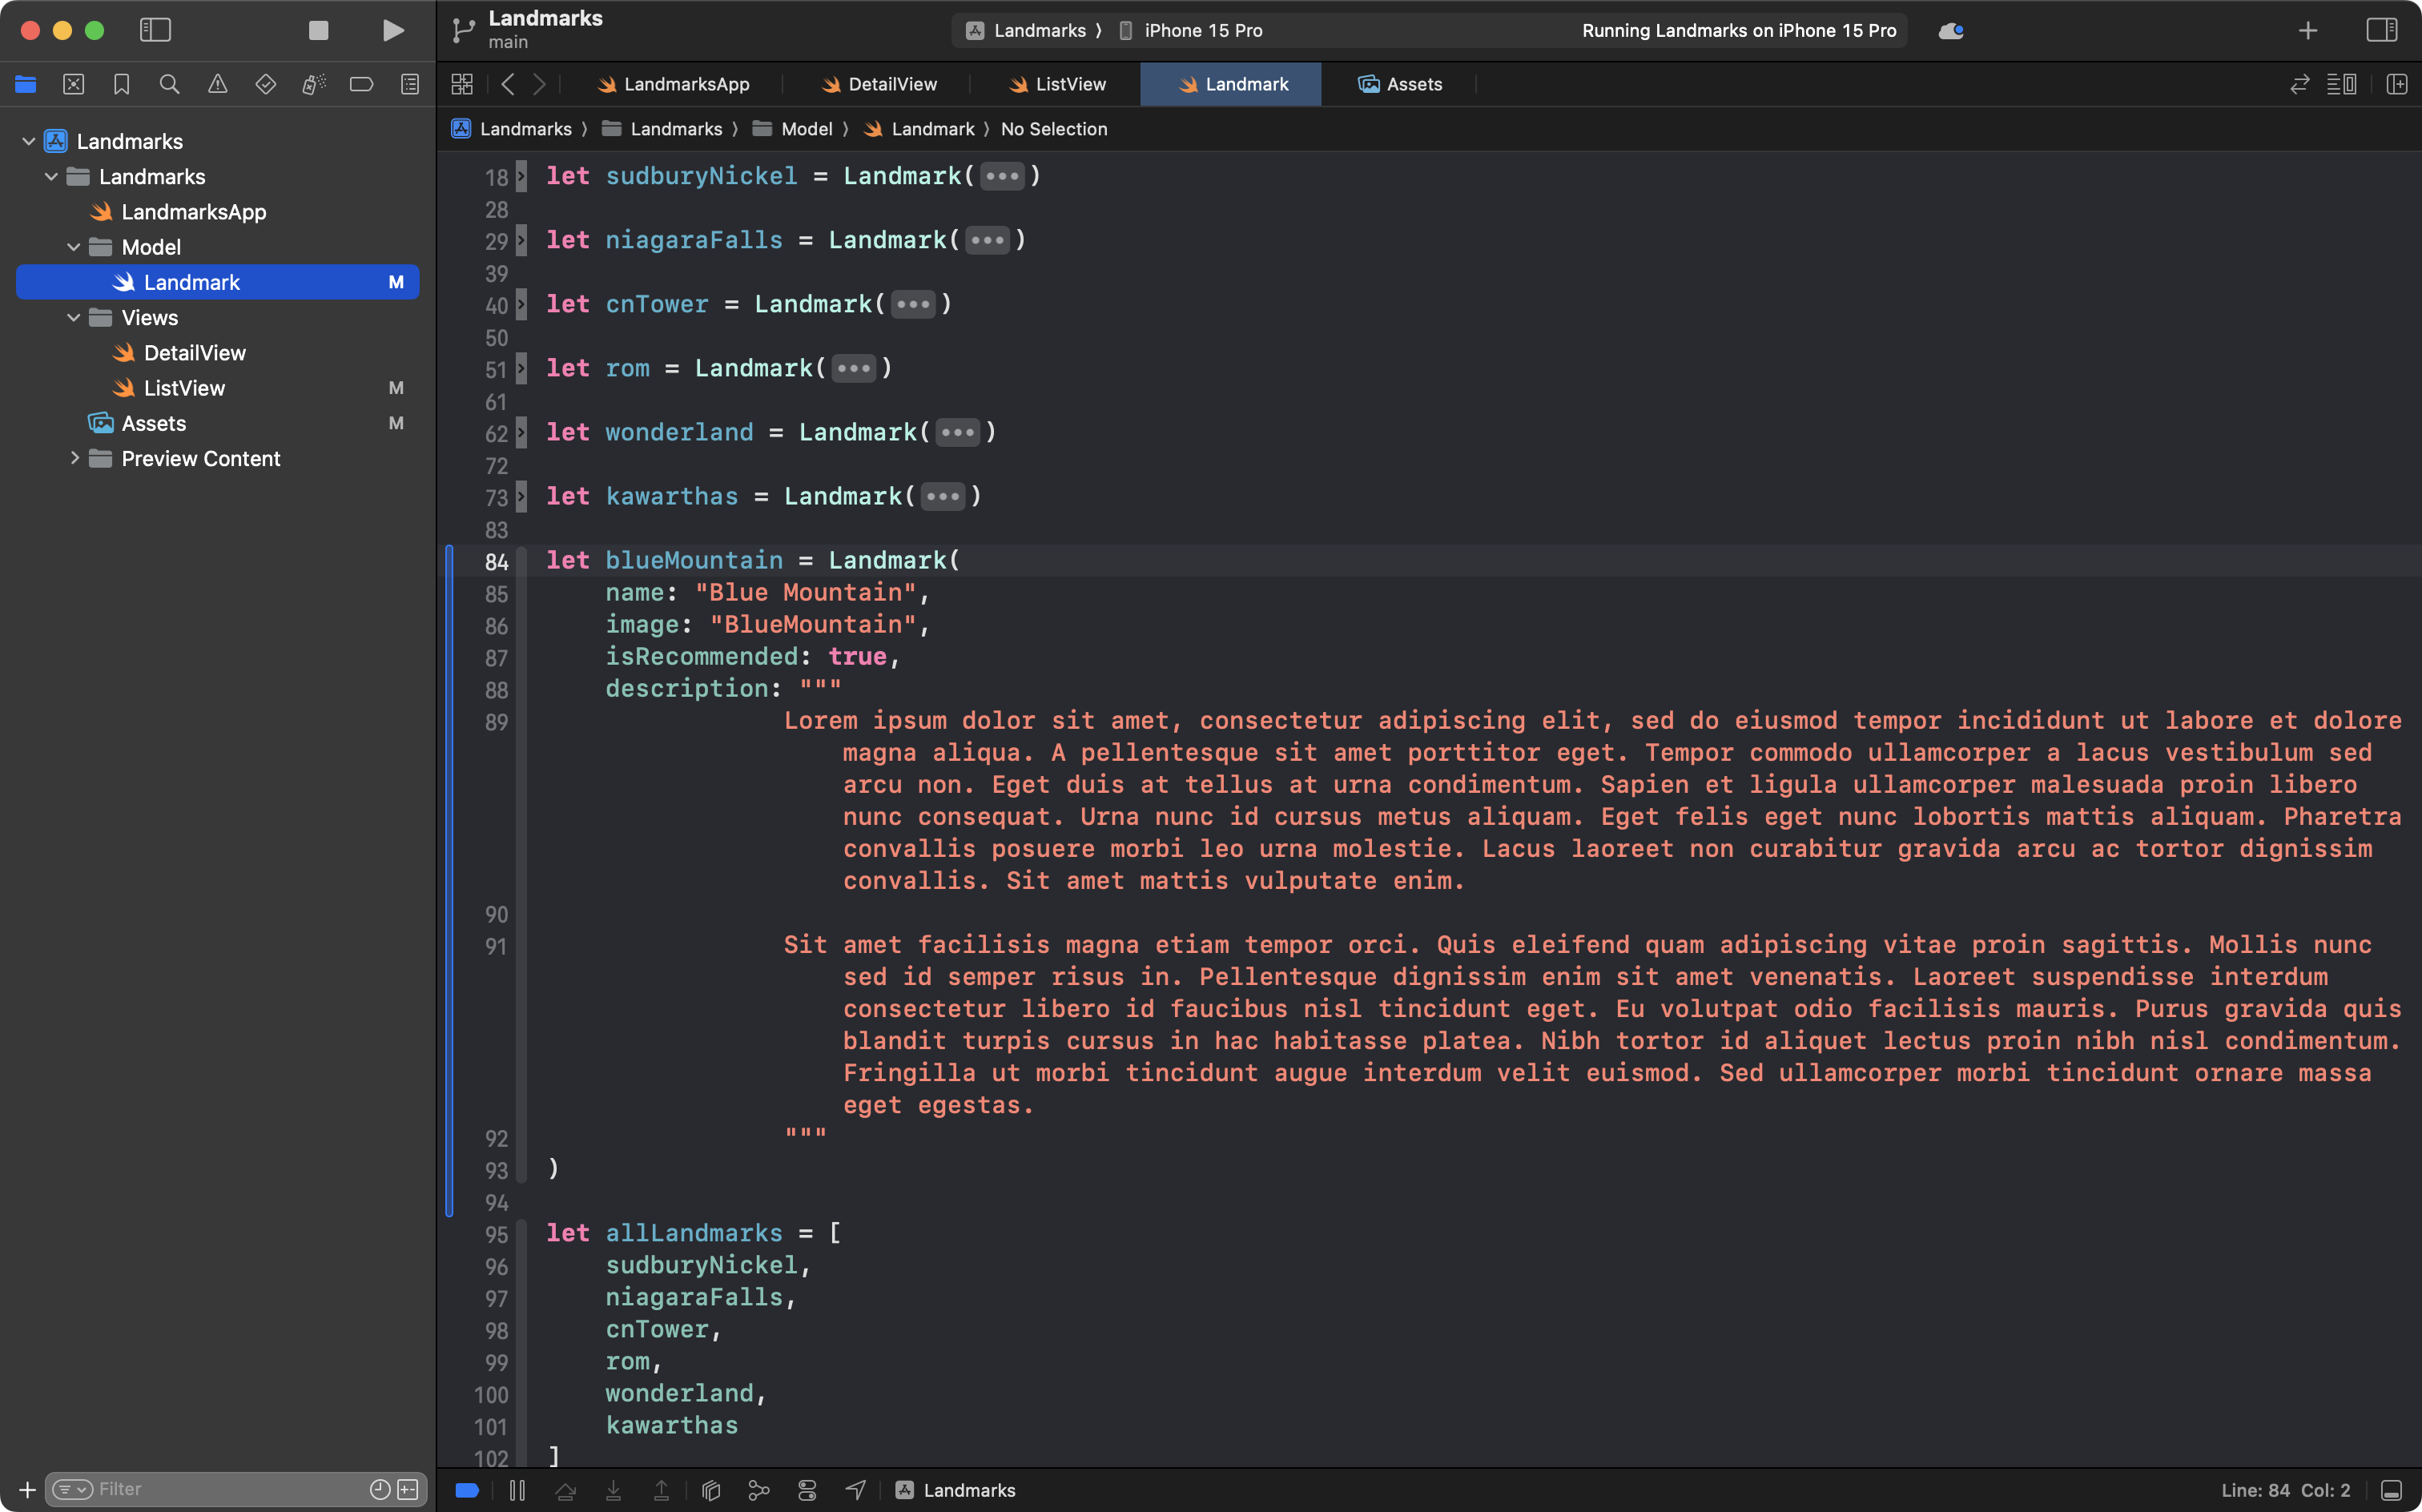Open the Search navigator magnifying glass

(x=169, y=84)
